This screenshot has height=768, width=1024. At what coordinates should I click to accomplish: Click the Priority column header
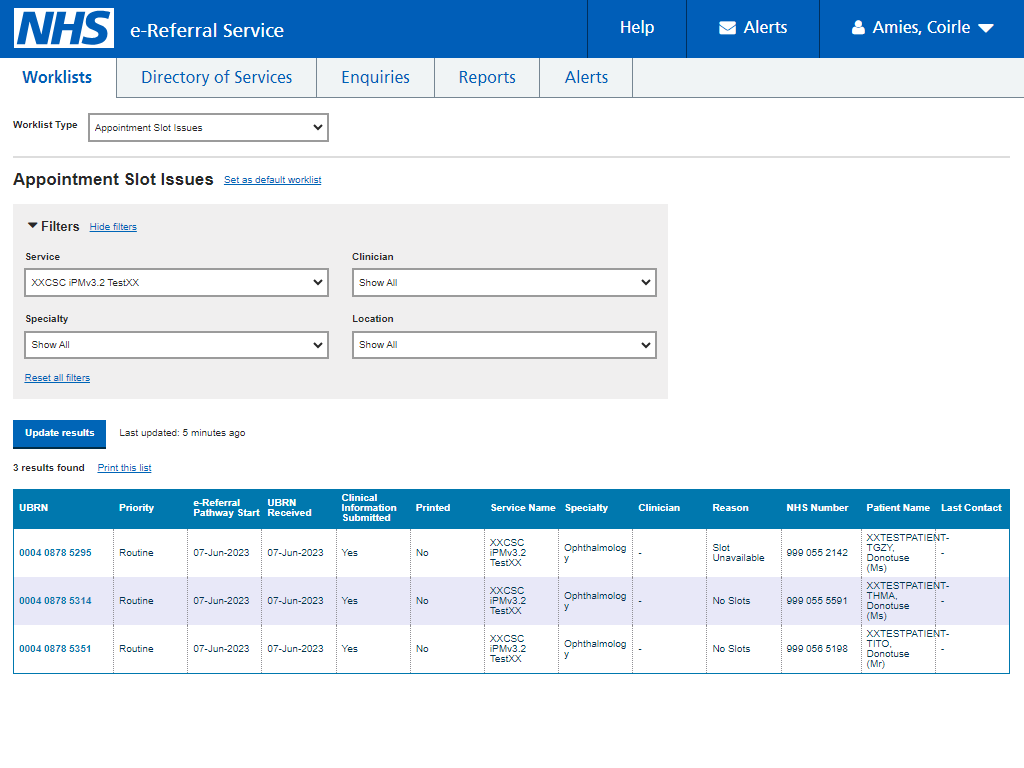click(136, 508)
